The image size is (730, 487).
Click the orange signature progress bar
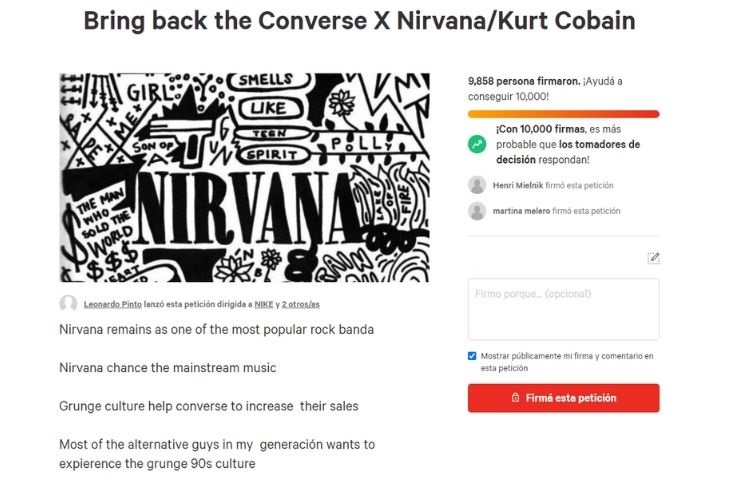(x=563, y=114)
